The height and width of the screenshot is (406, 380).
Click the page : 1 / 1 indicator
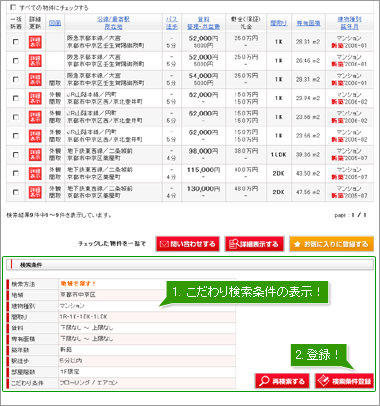tap(350, 215)
